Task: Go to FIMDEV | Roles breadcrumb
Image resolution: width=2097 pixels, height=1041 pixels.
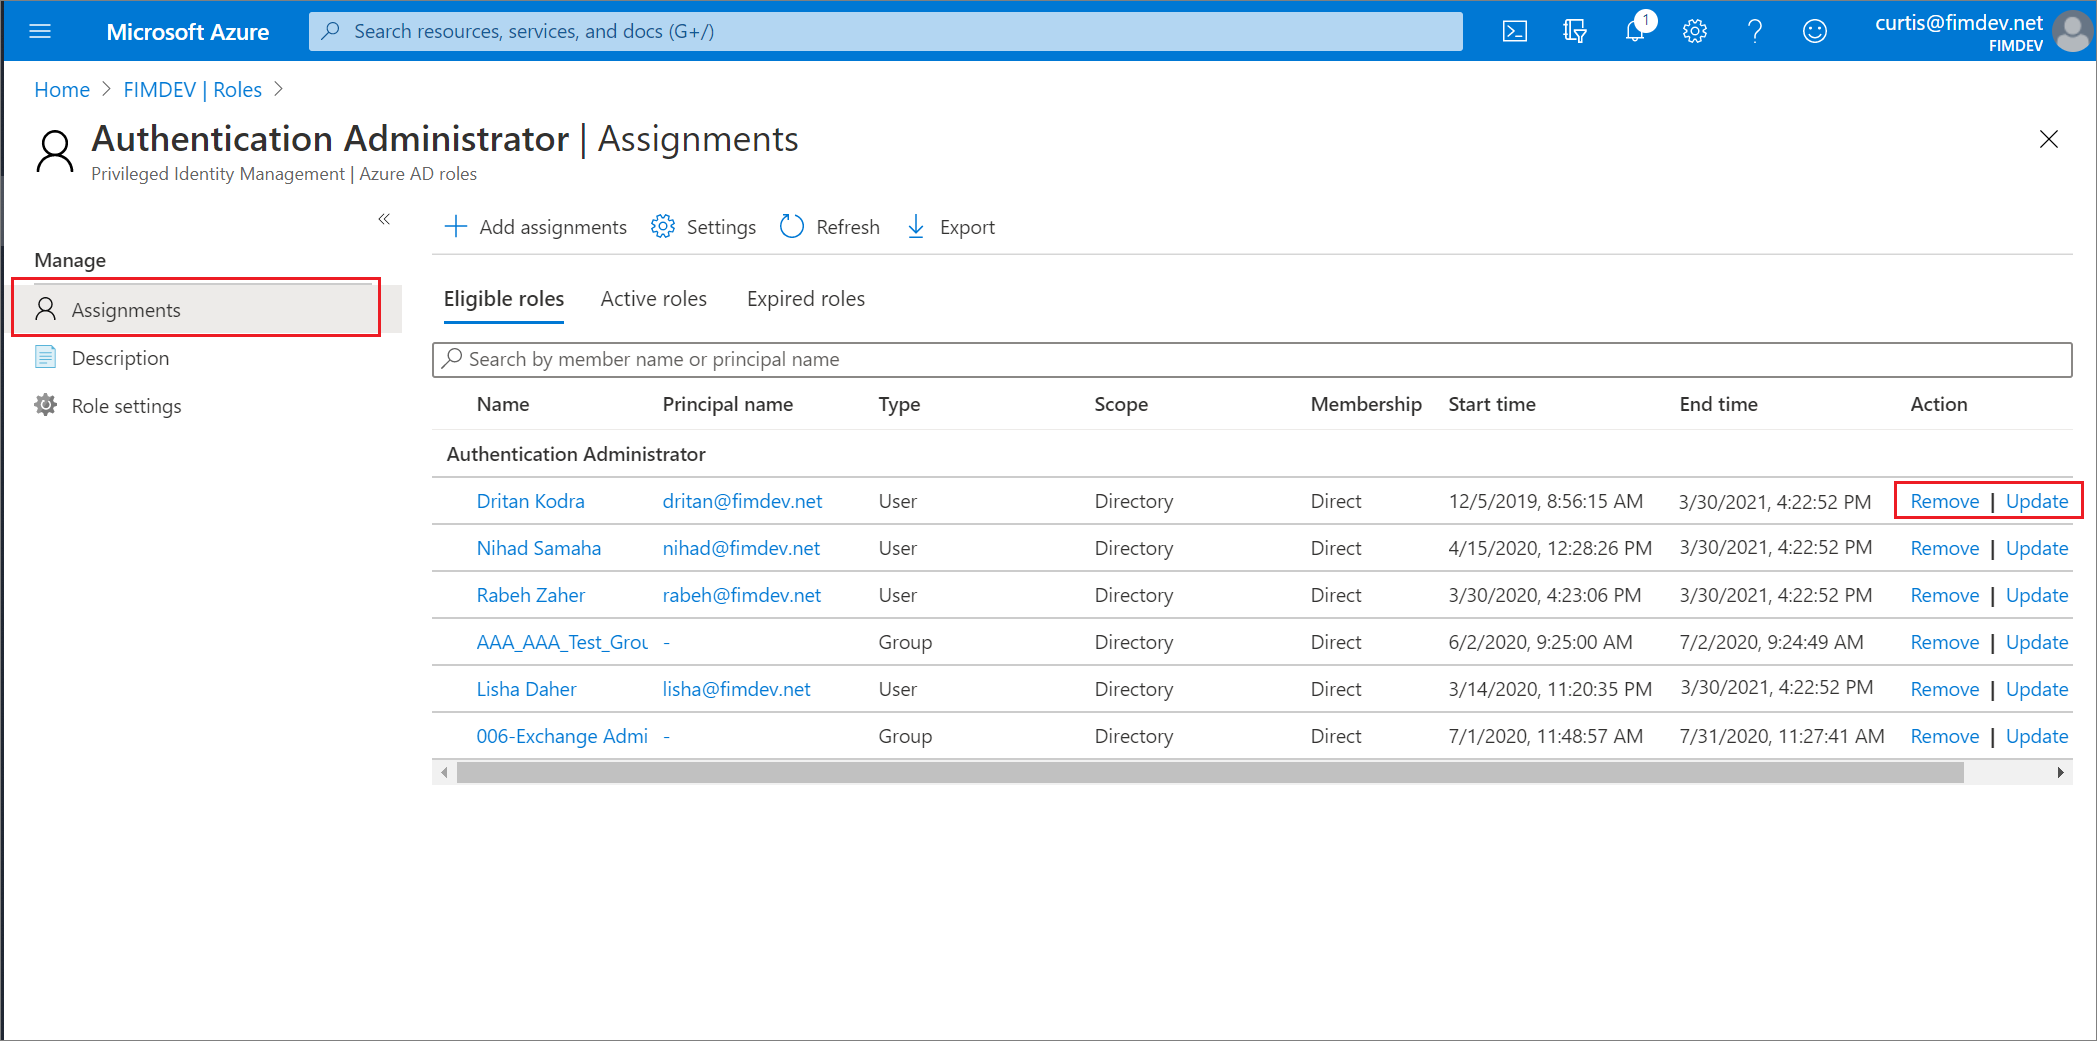Action: coord(193,90)
